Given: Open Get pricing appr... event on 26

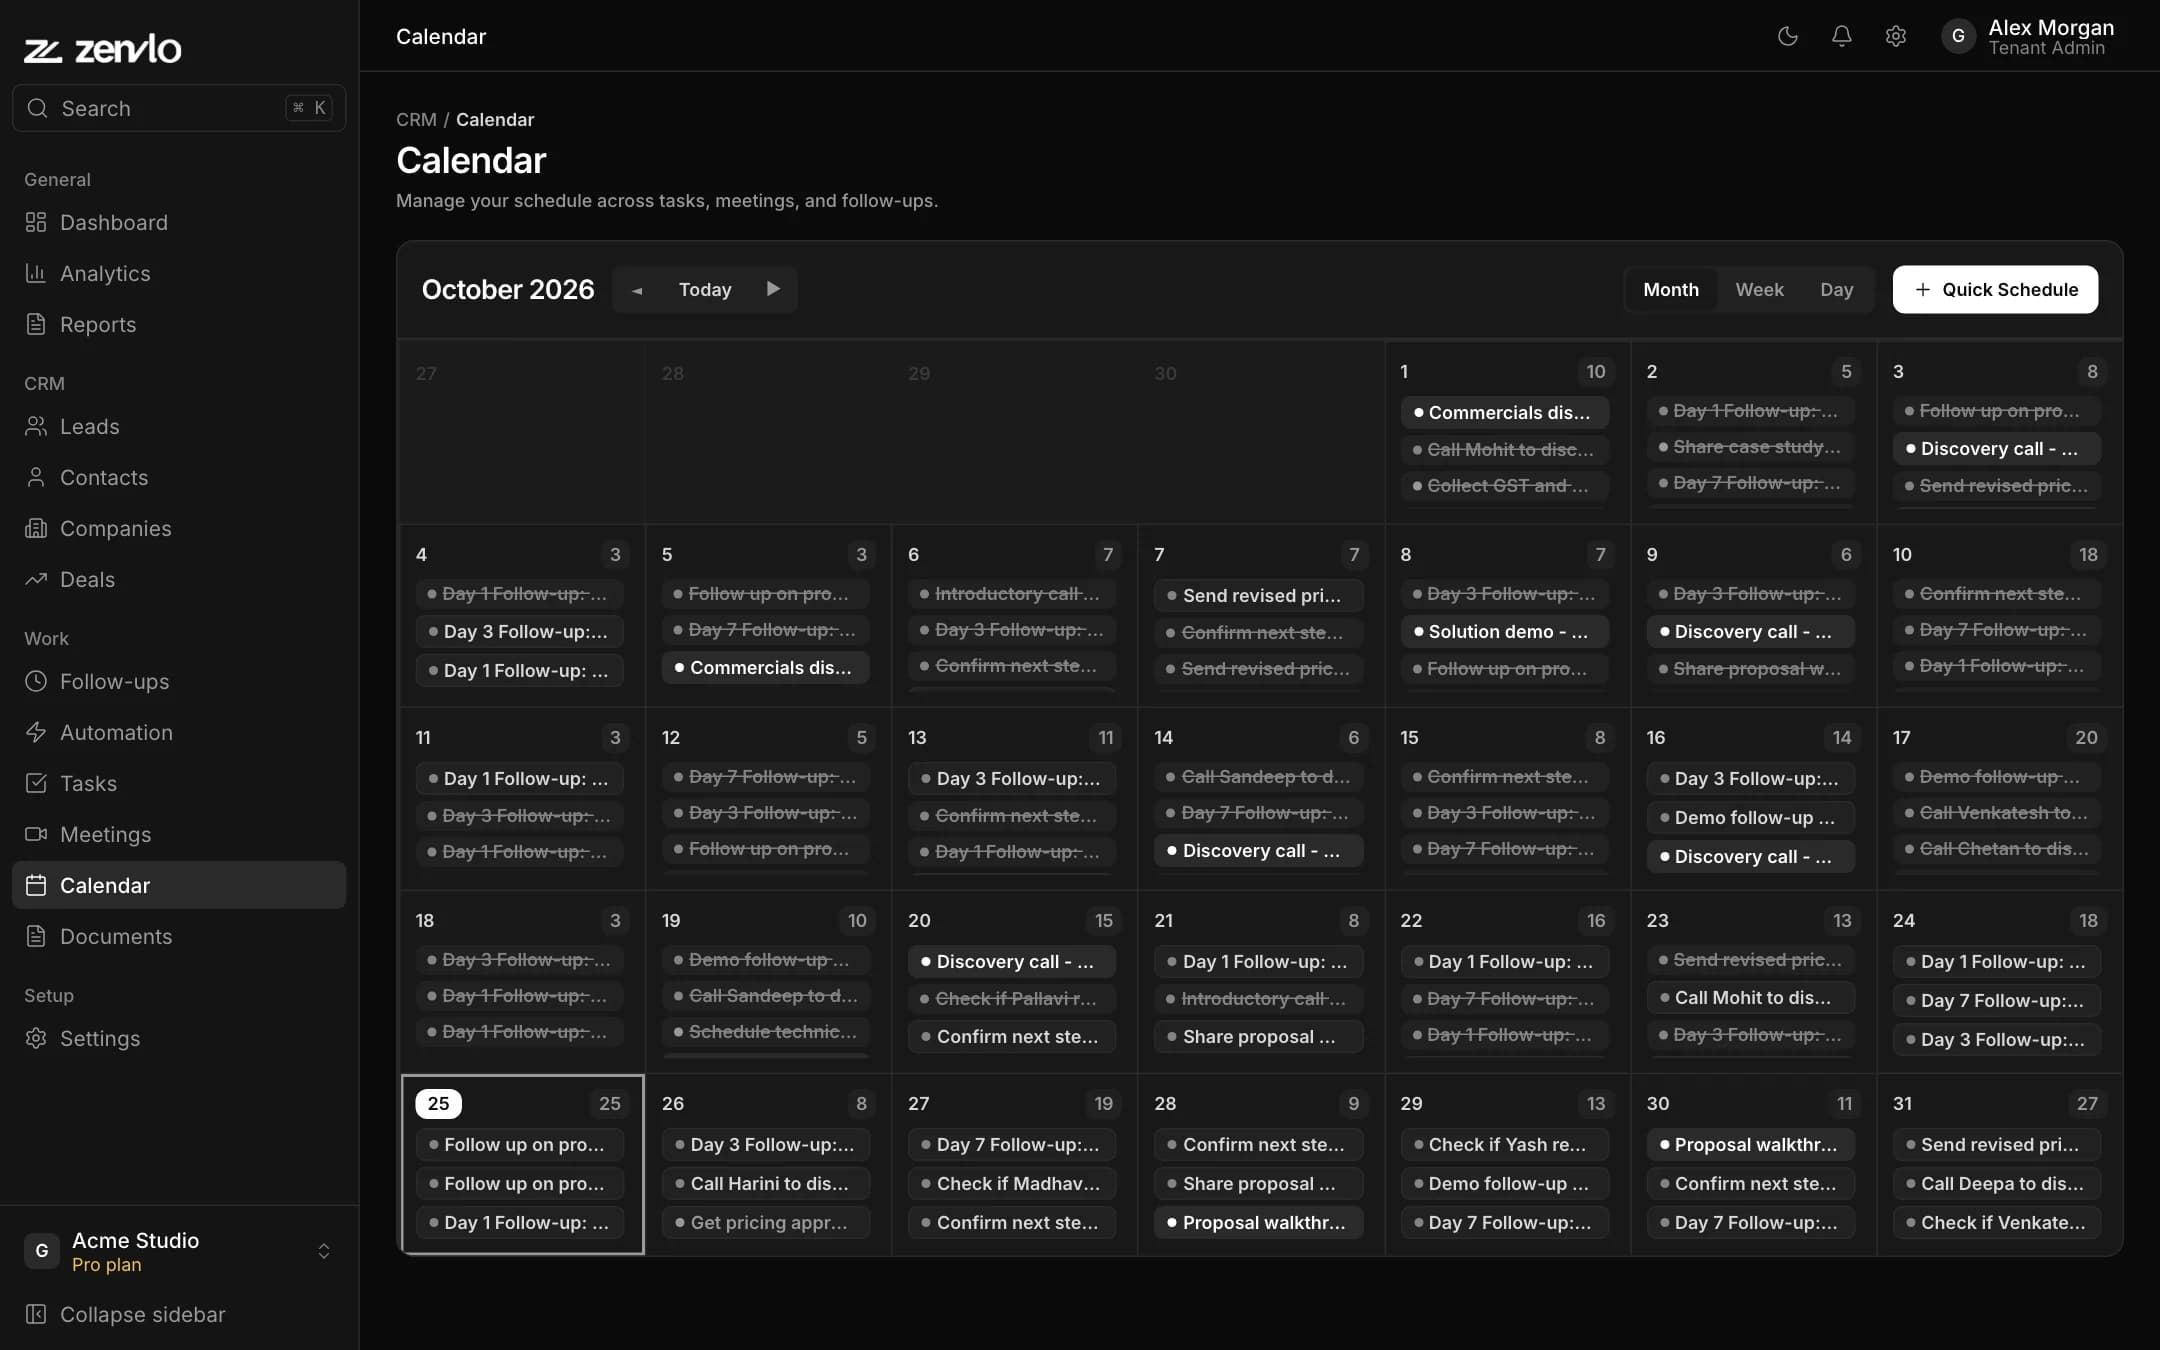Looking at the screenshot, I should tap(766, 1222).
